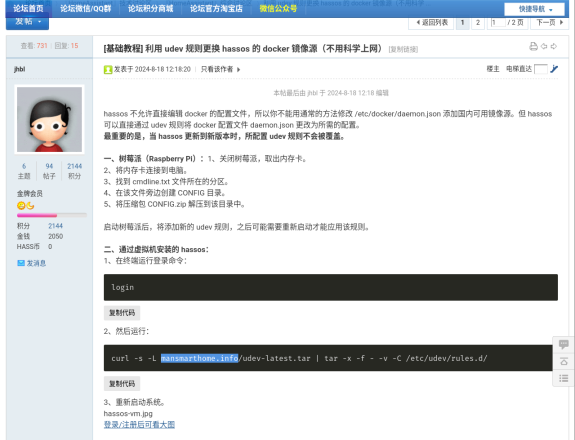Screen dimensions: 575x440
Task: Click the 发消息 envelope icon
Action: click(x=21, y=263)
